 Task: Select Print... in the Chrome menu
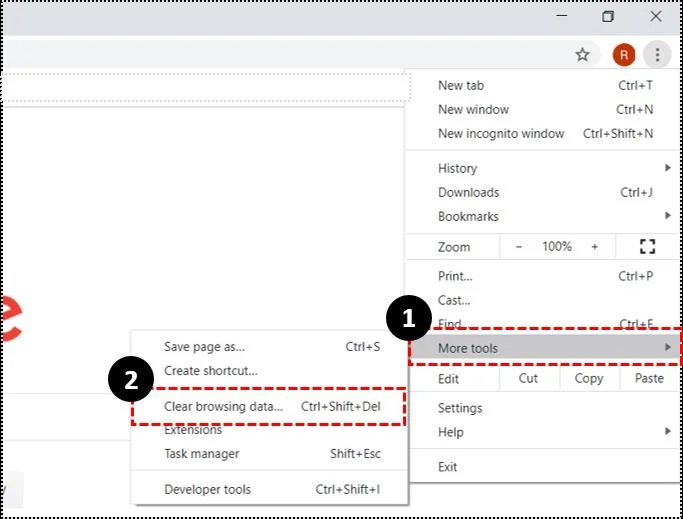coord(544,276)
